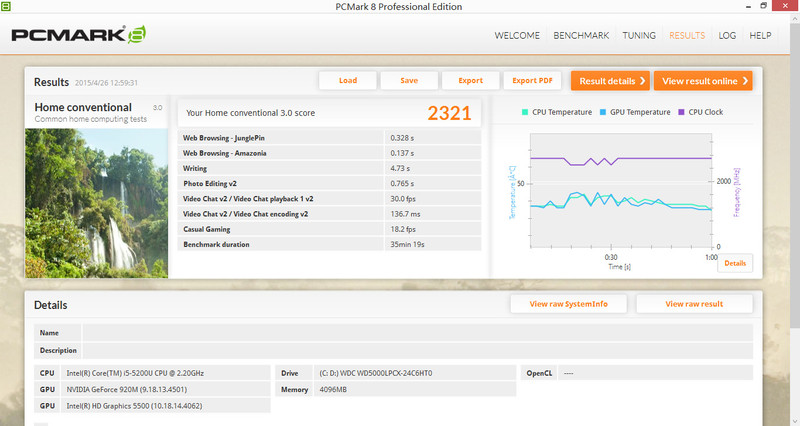Open View raw SystemInfo
This screenshot has width=800, height=426.
(568, 304)
